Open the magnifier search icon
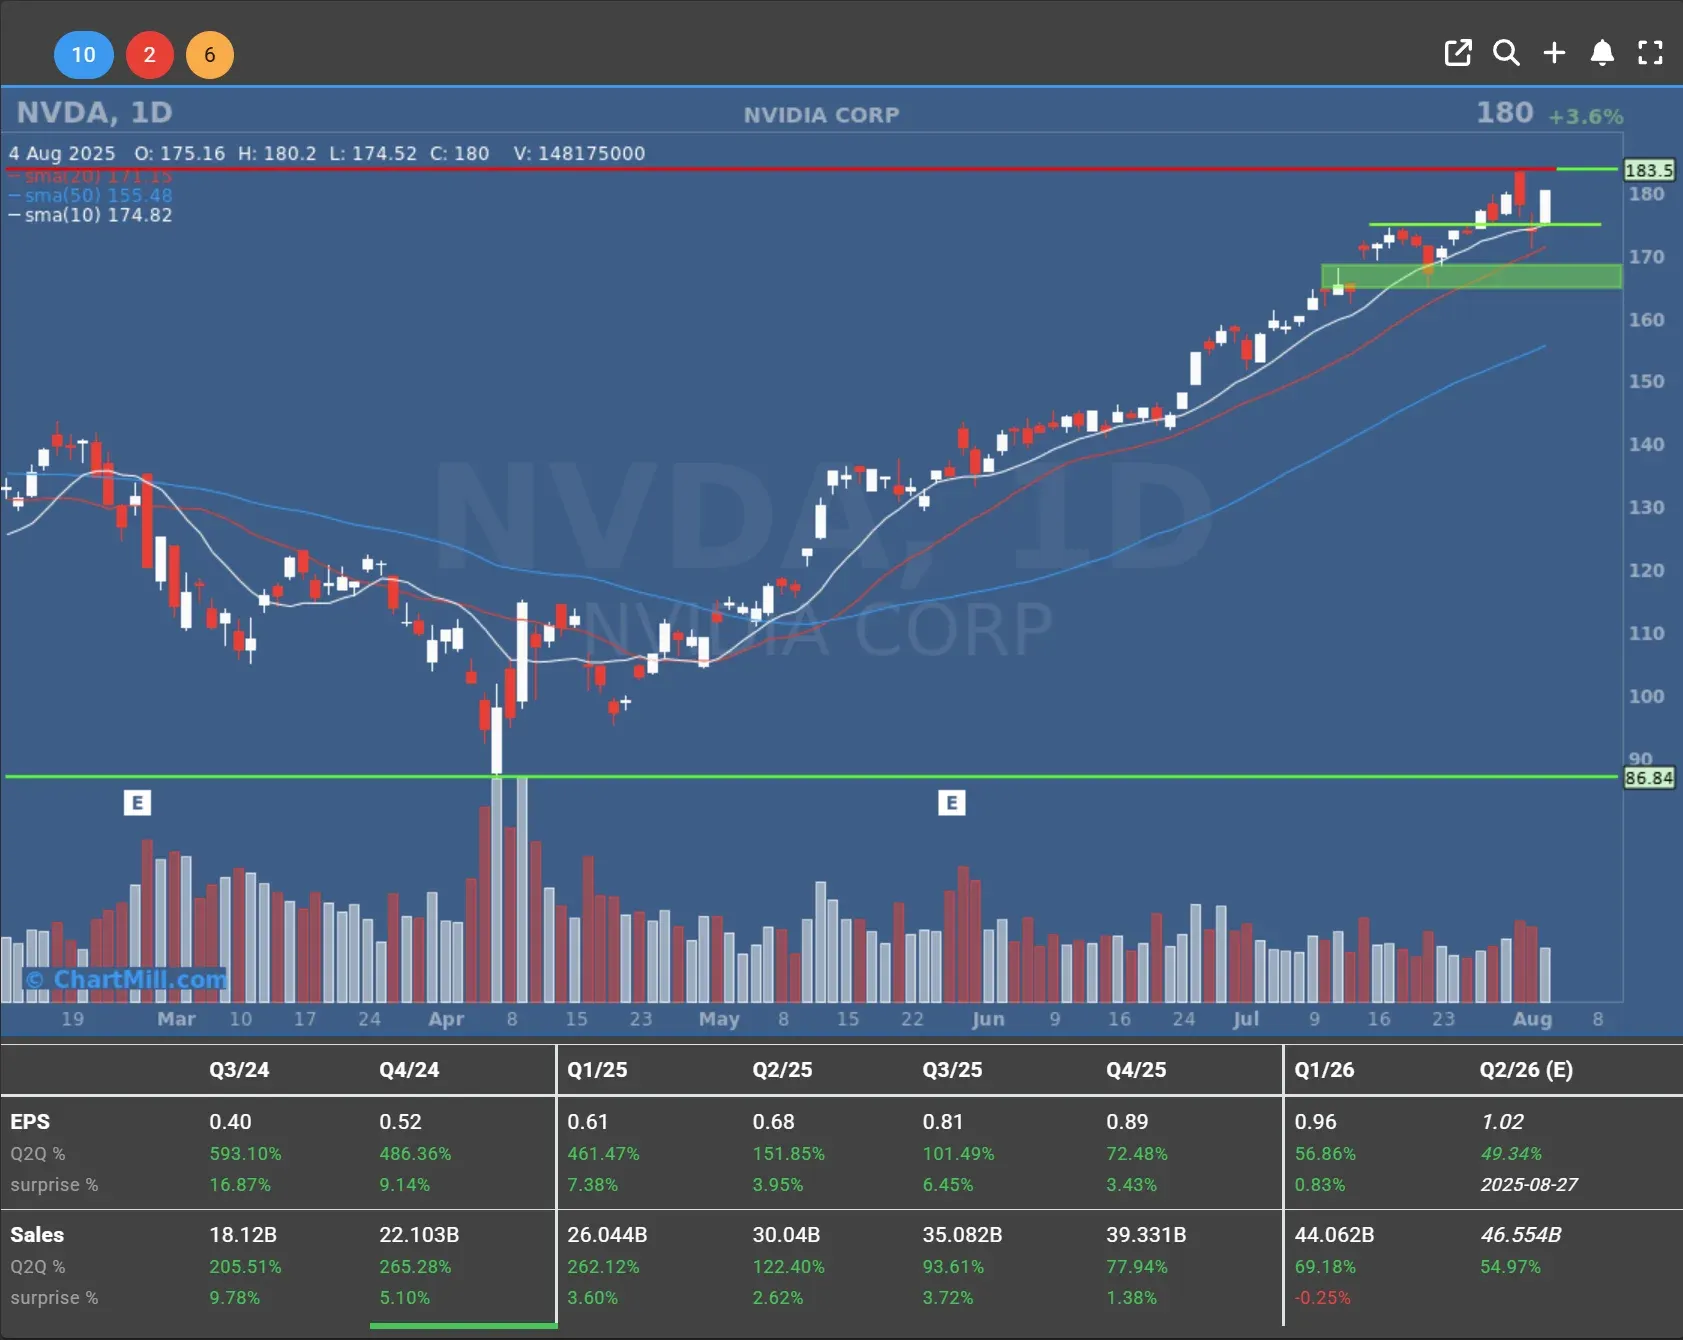1683x1340 pixels. (1506, 53)
